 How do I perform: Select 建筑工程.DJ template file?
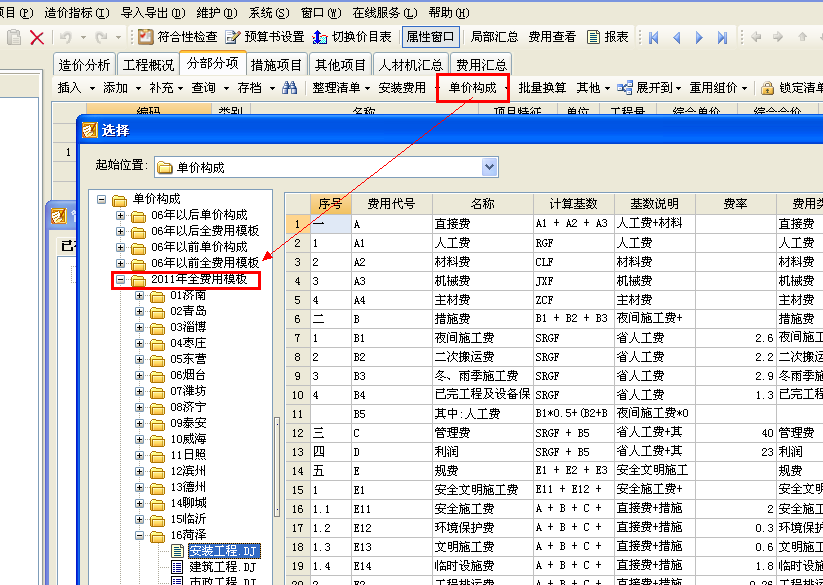223,567
